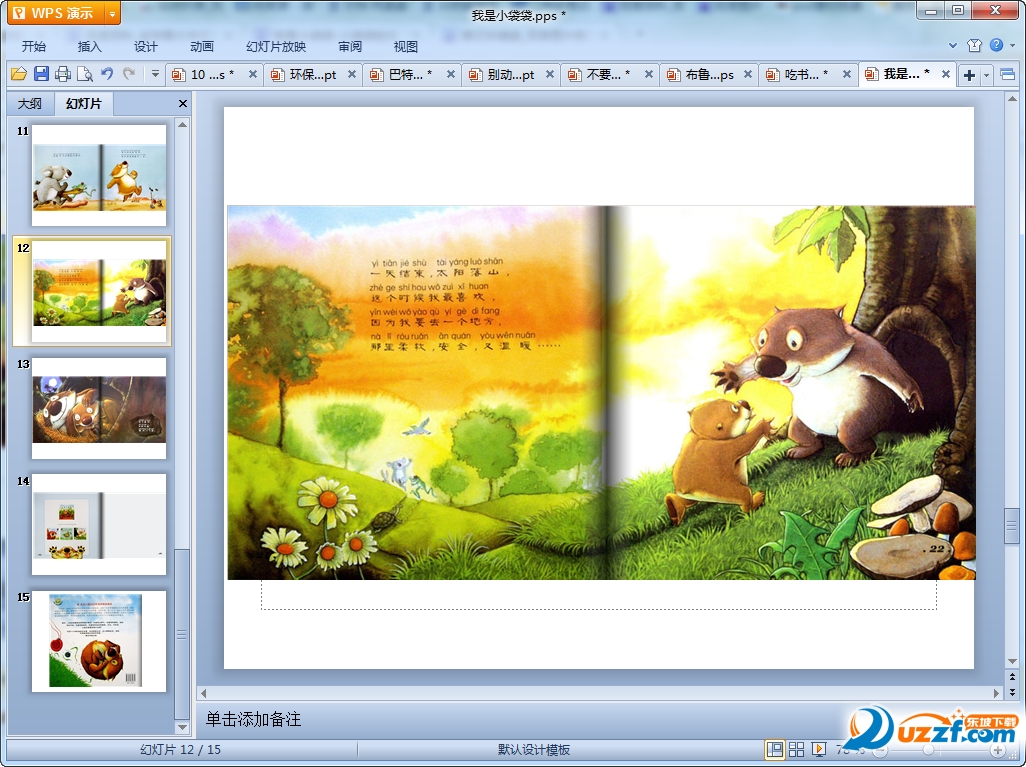Click the previous slide double-arrow button
Image resolution: width=1026 pixels, height=767 pixels.
(1012, 677)
